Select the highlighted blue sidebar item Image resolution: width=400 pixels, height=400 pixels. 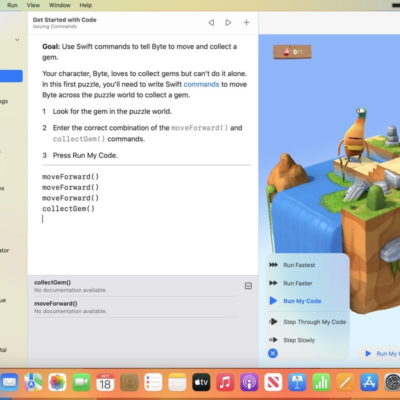[11, 76]
